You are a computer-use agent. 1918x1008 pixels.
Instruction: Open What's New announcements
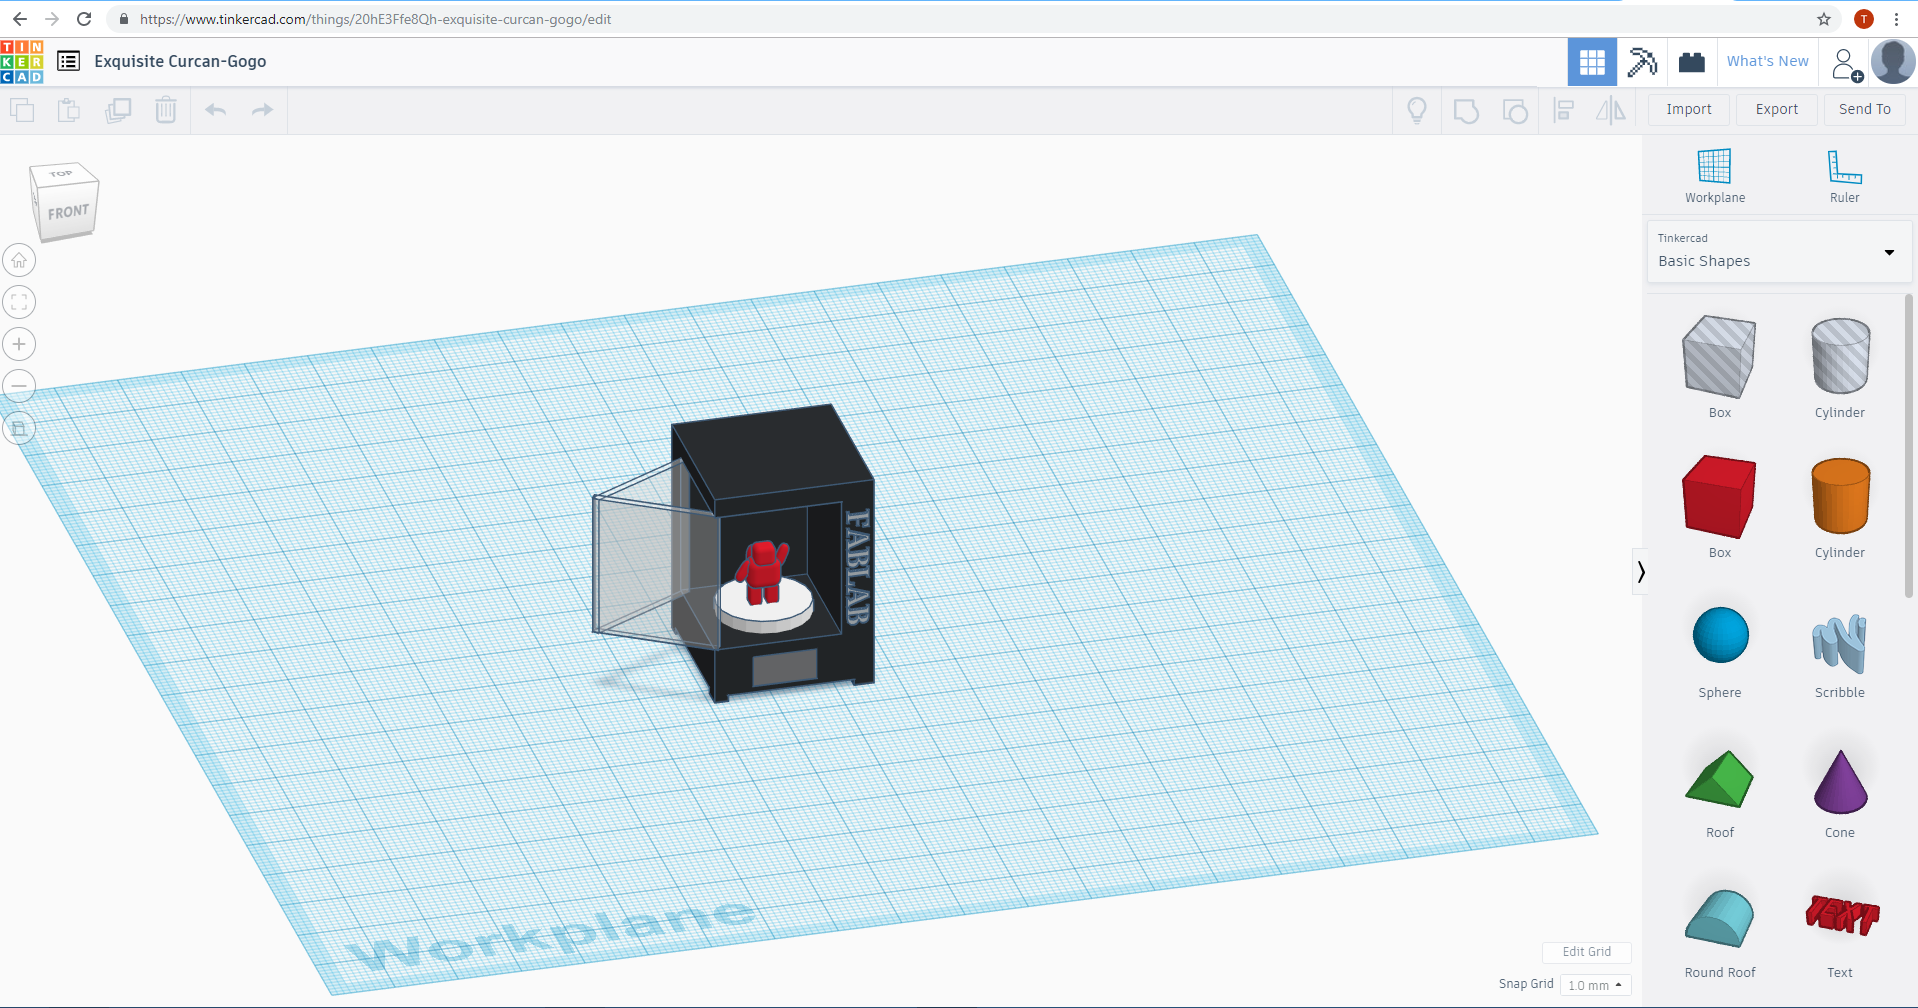[1766, 61]
